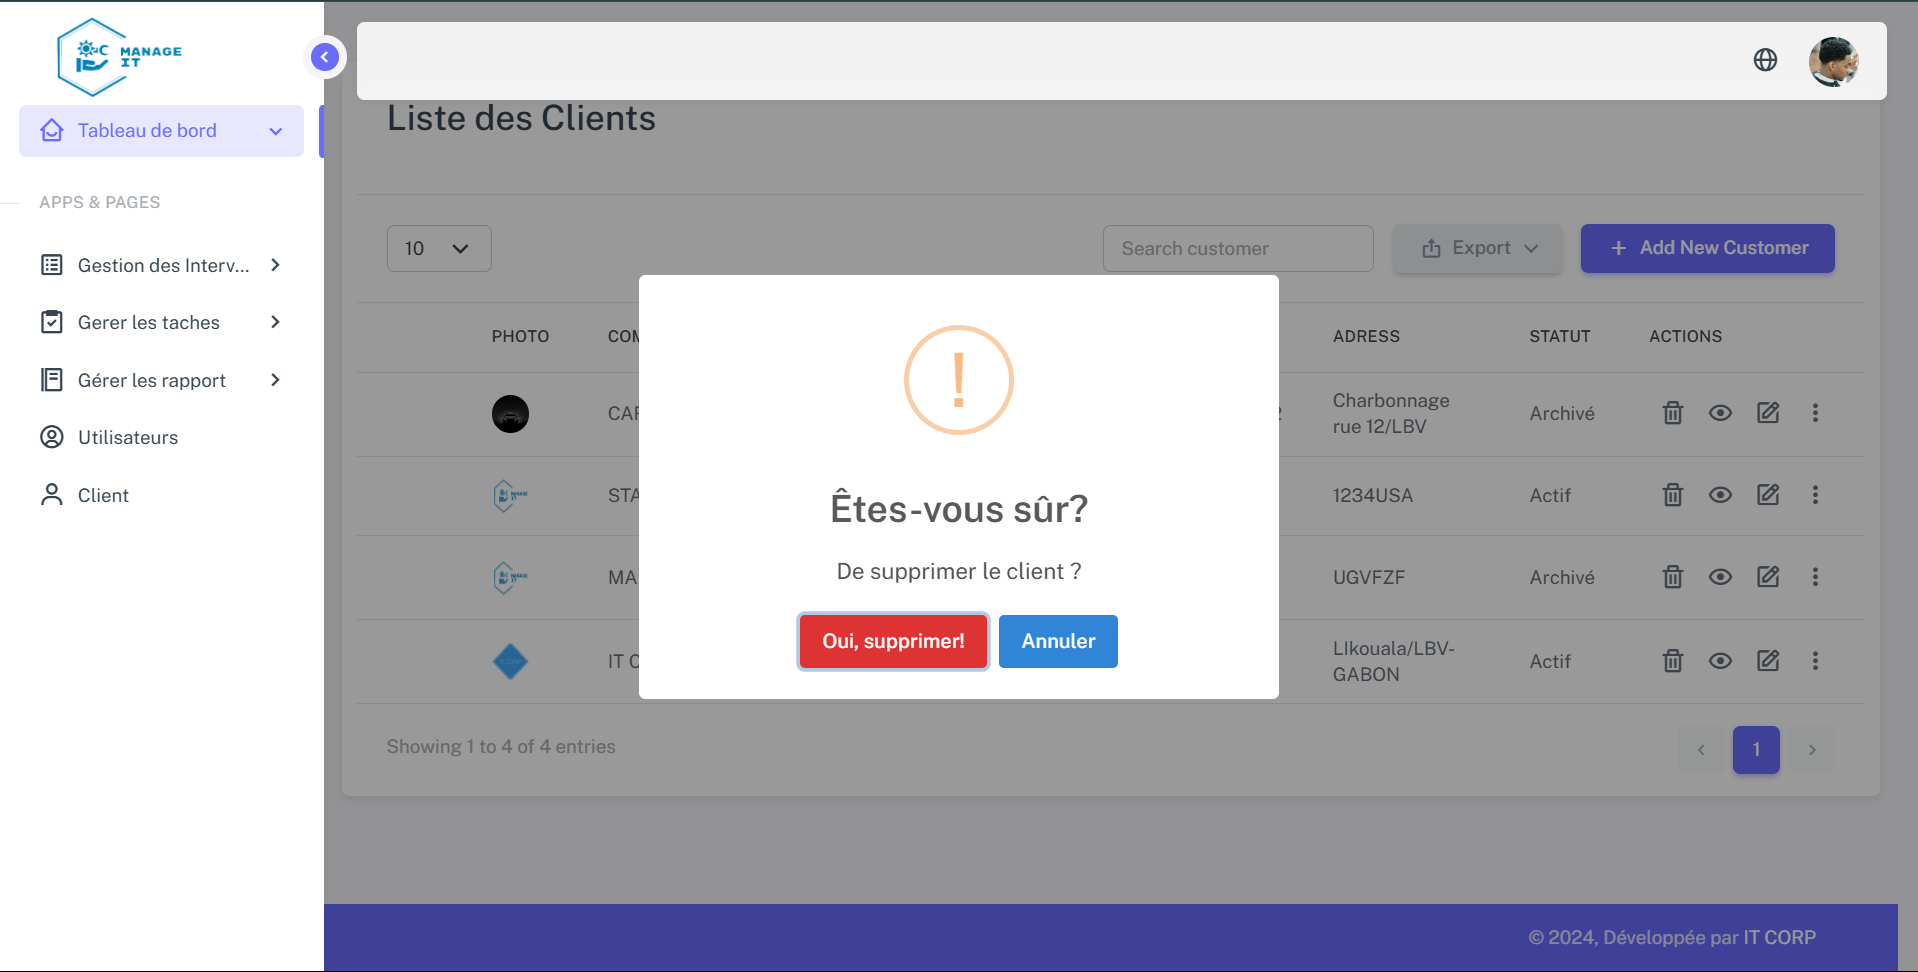This screenshot has width=1918, height=972.
Task: Show details of LIkouala/LBV-GABON client with eye icon
Action: (x=1719, y=661)
